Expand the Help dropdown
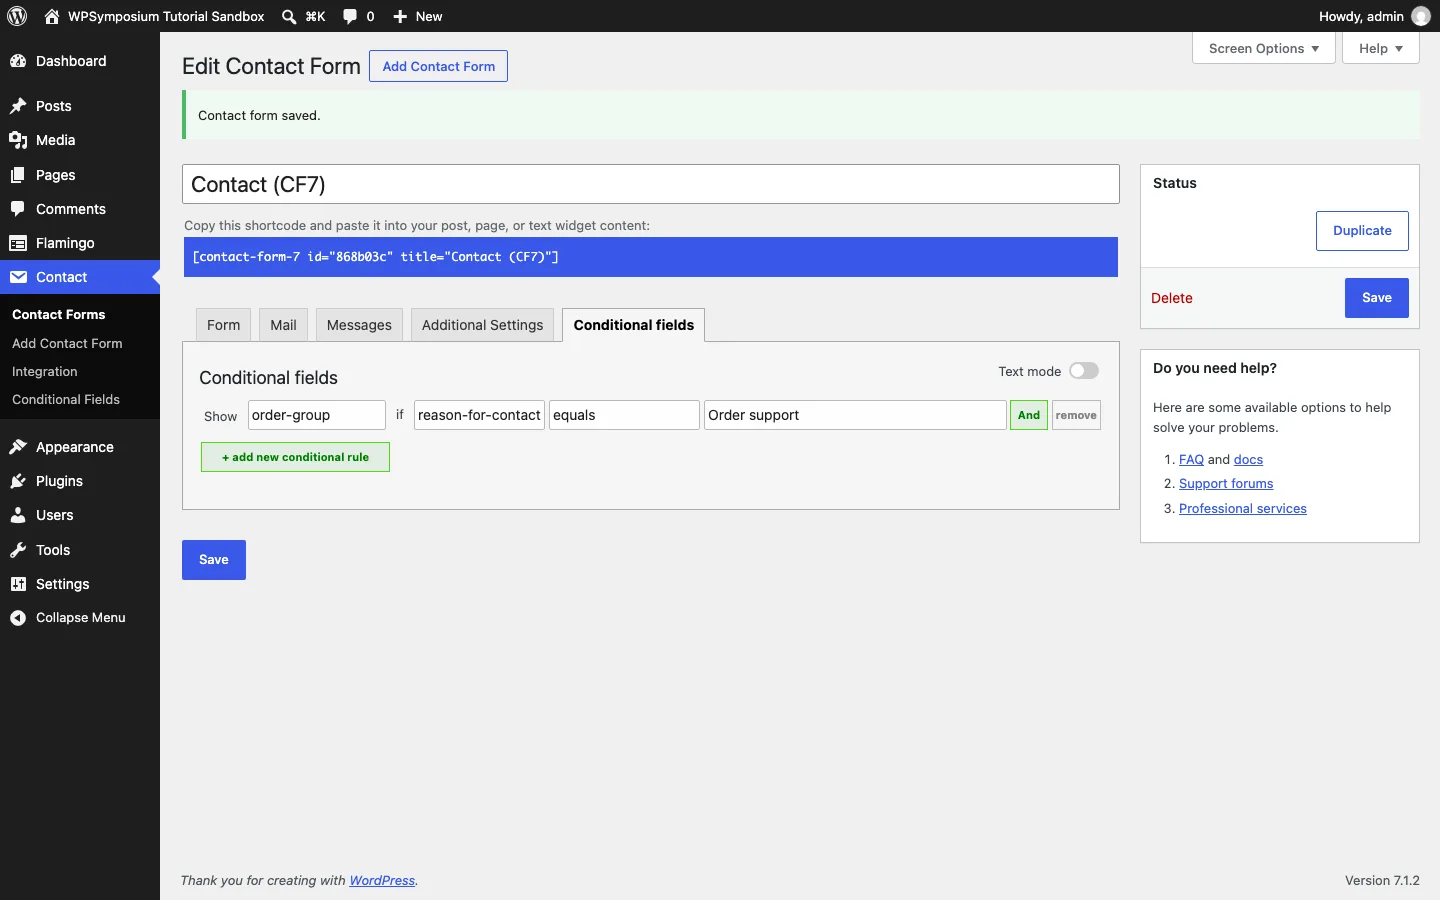Screen dimensions: 1440x900 1381,48
